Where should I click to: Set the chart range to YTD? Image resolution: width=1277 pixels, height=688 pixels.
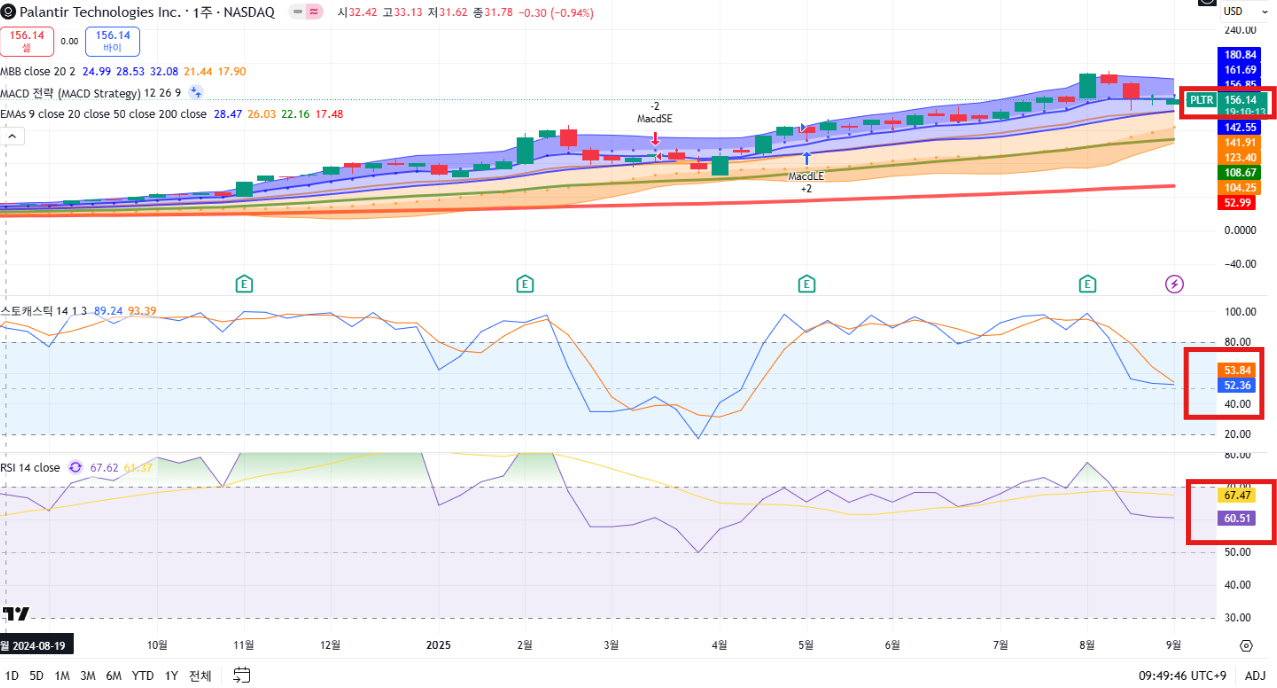click(x=143, y=676)
